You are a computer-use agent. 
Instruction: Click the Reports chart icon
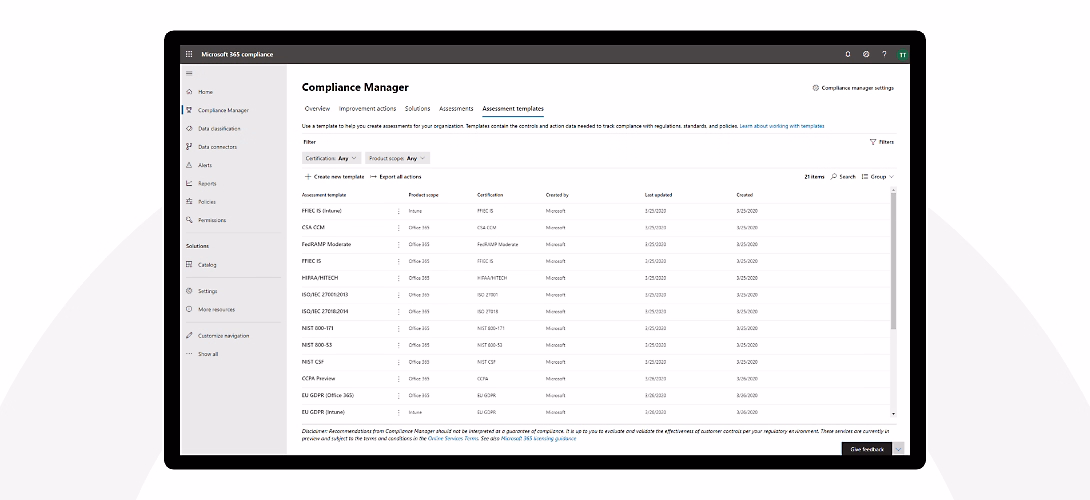[x=189, y=184]
